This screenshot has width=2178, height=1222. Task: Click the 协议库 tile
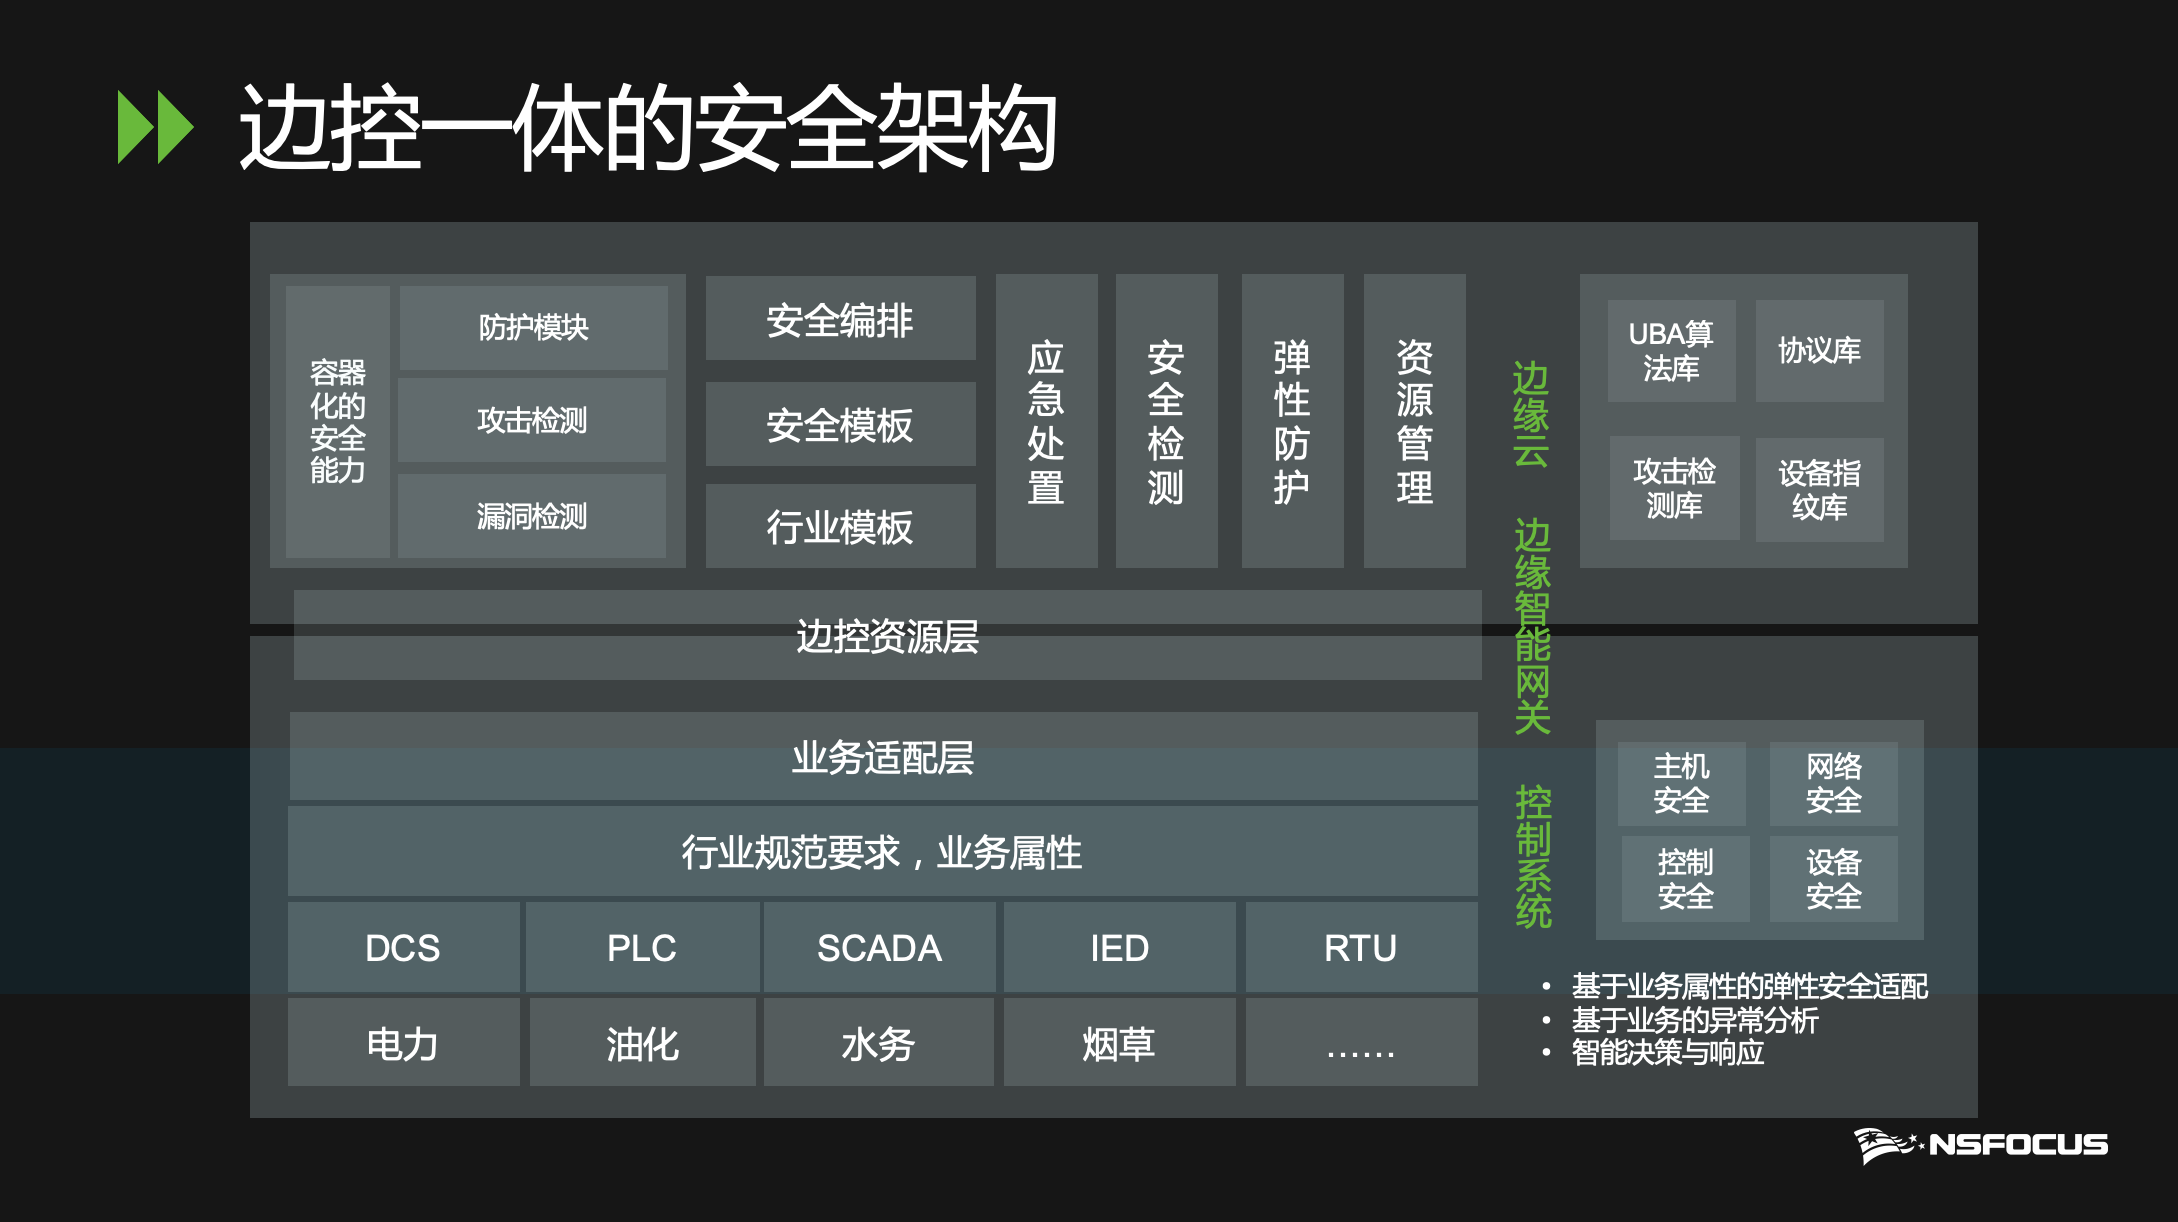pos(1819,351)
